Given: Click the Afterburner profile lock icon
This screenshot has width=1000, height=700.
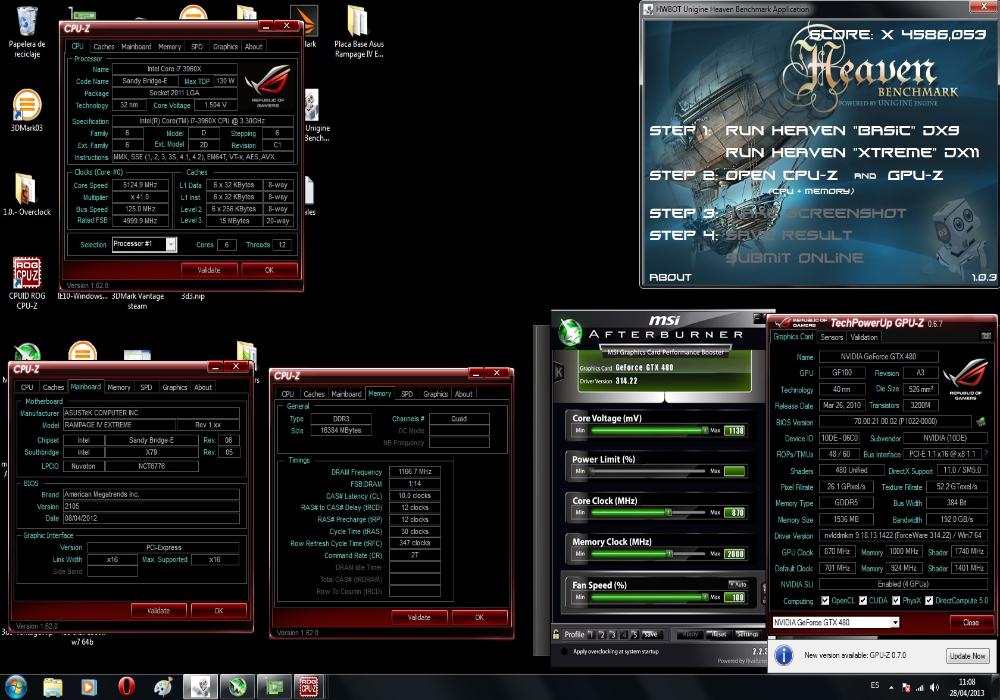Looking at the screenshot, I should click(x=556, y=634).
